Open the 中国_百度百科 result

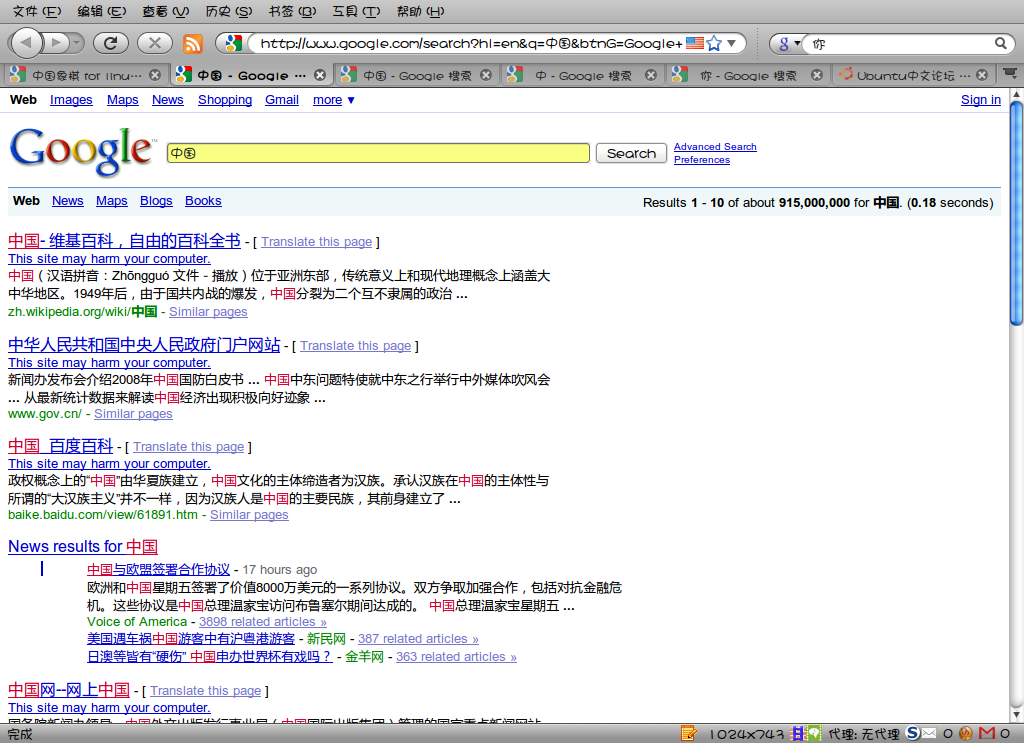[61, 446]
